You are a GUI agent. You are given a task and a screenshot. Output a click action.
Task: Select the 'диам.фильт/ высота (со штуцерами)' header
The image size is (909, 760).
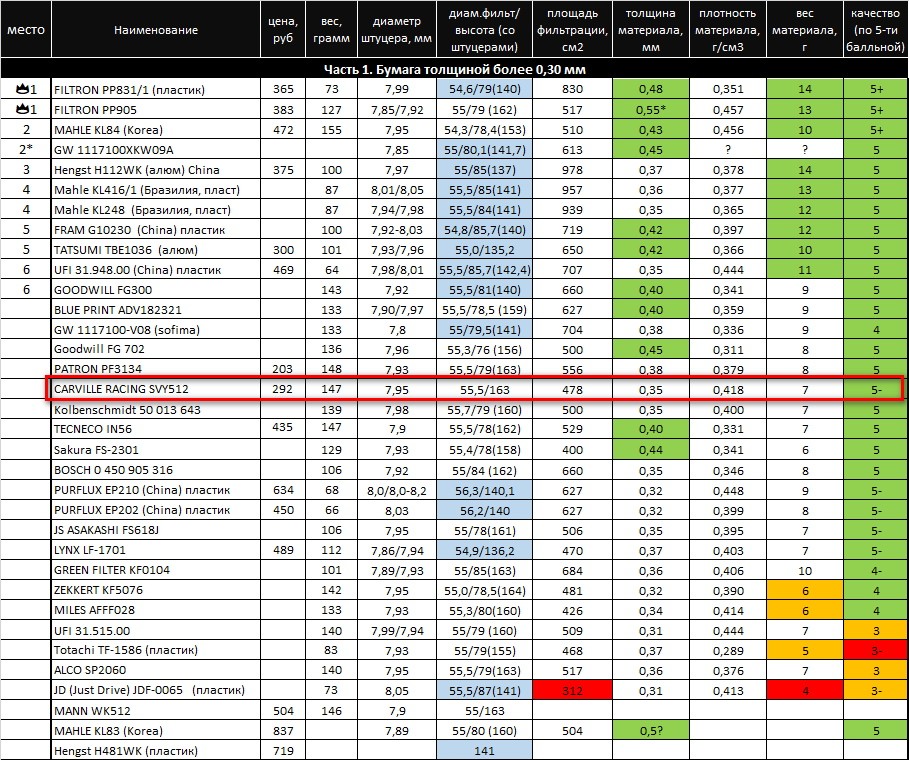pos(484,30)
